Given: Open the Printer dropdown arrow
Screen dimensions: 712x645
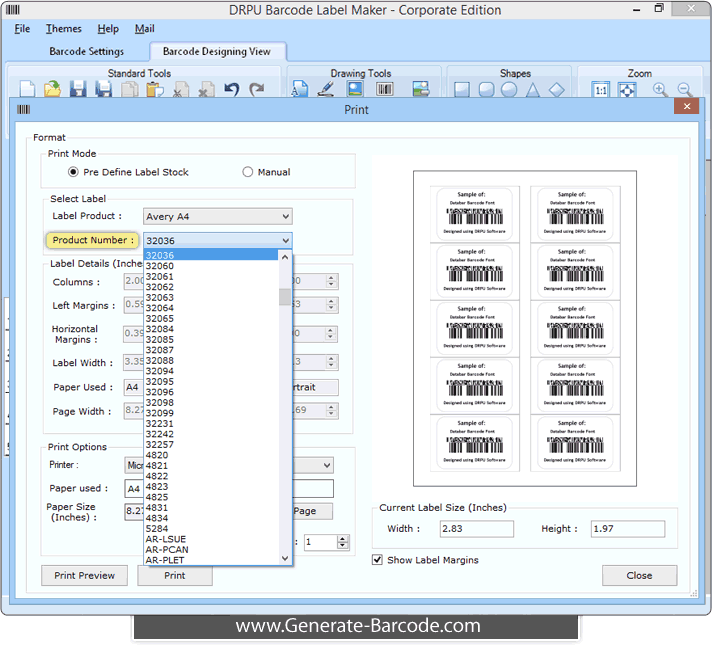Looking at the screenshot, I should point(327,465).
